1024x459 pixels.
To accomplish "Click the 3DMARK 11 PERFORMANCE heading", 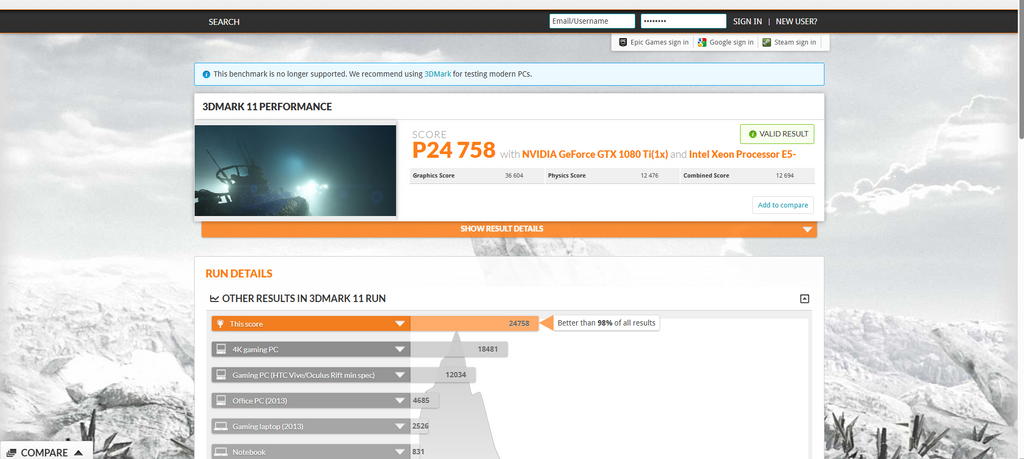I will [x=267, y=106].
